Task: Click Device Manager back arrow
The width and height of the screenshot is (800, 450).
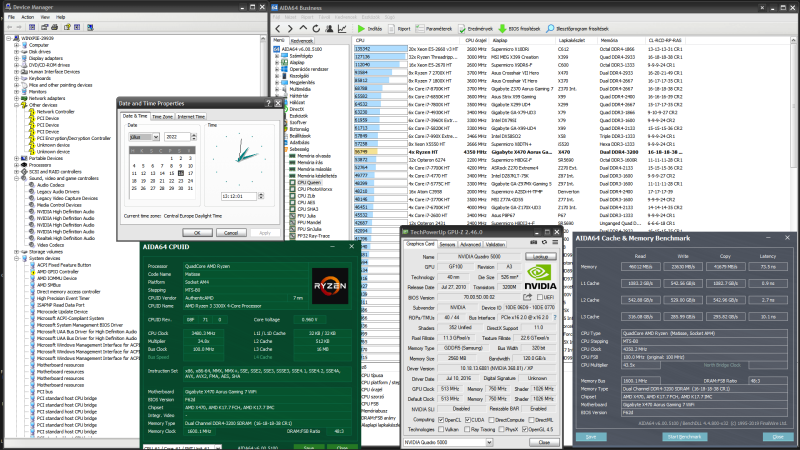Action: [9, 27]
